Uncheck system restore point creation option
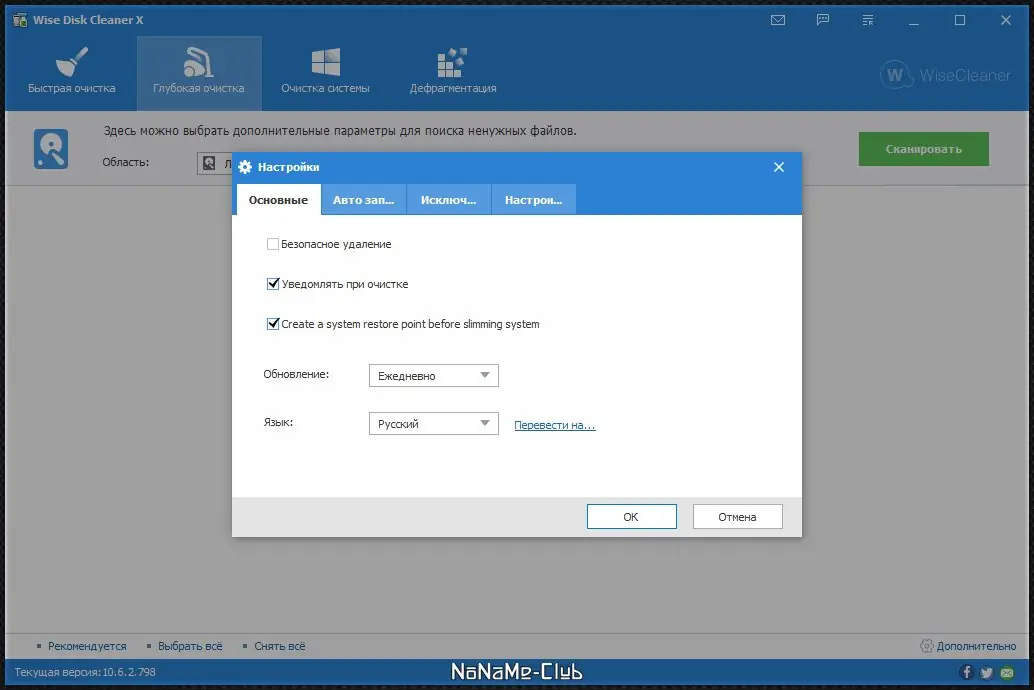The height and width of the screenshot is (690, 1034). 273,324
